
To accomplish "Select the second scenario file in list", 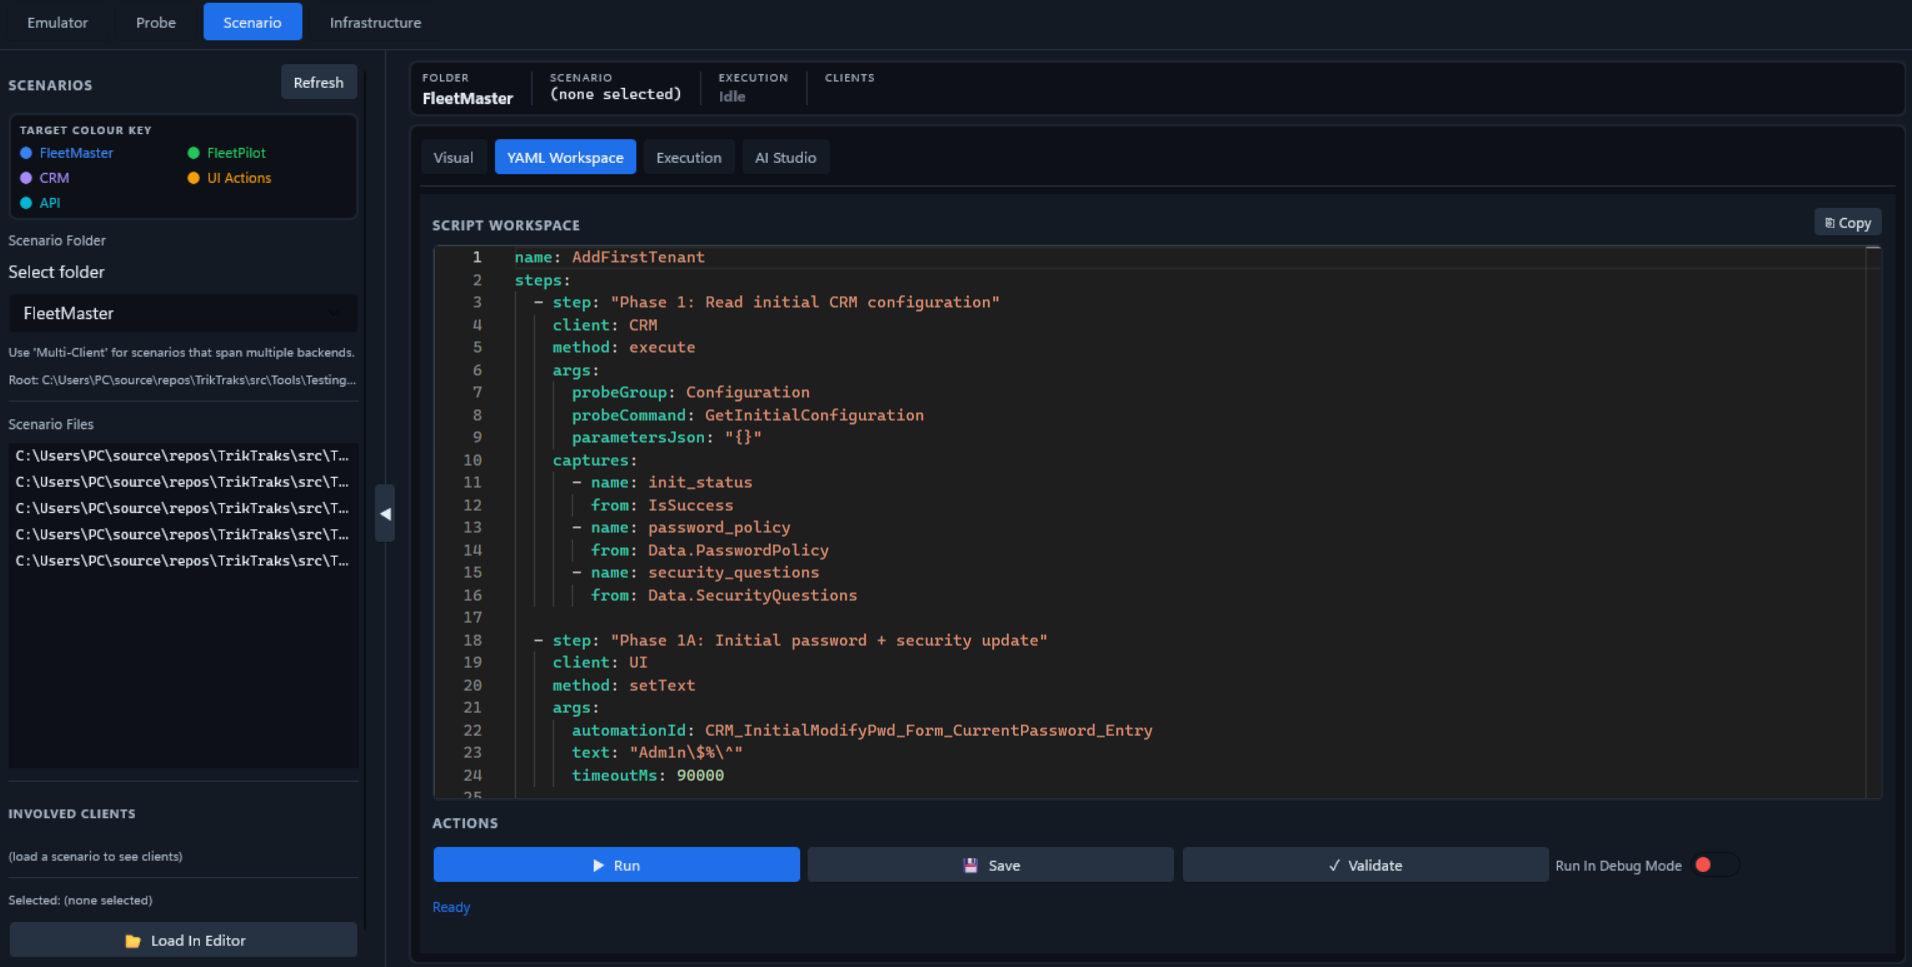I will 183,481.
